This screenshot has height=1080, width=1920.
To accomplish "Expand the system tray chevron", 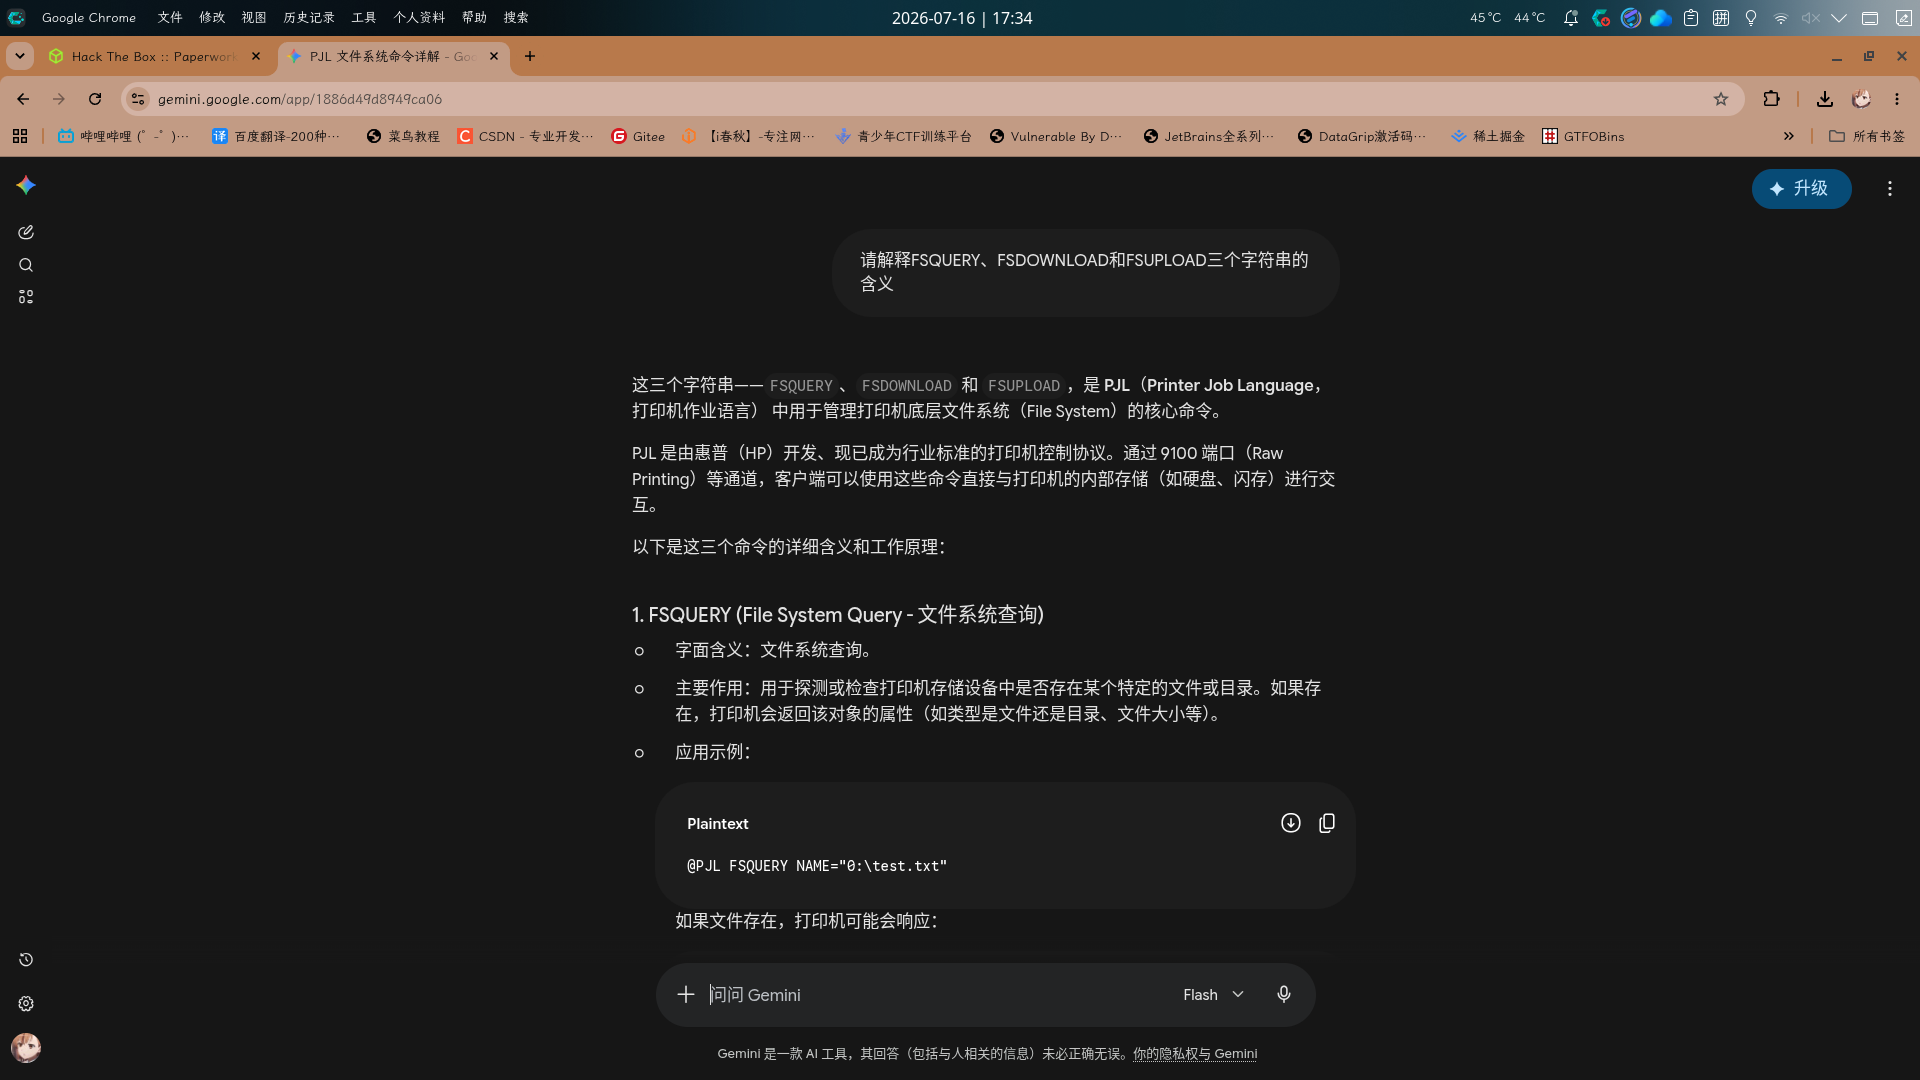I will [1839, 18].
